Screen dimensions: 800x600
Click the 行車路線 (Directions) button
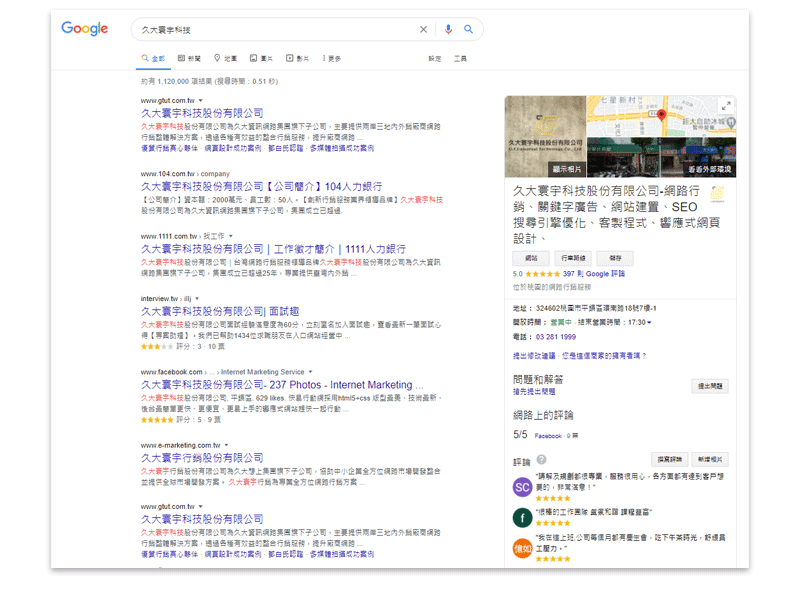[573, 258]
